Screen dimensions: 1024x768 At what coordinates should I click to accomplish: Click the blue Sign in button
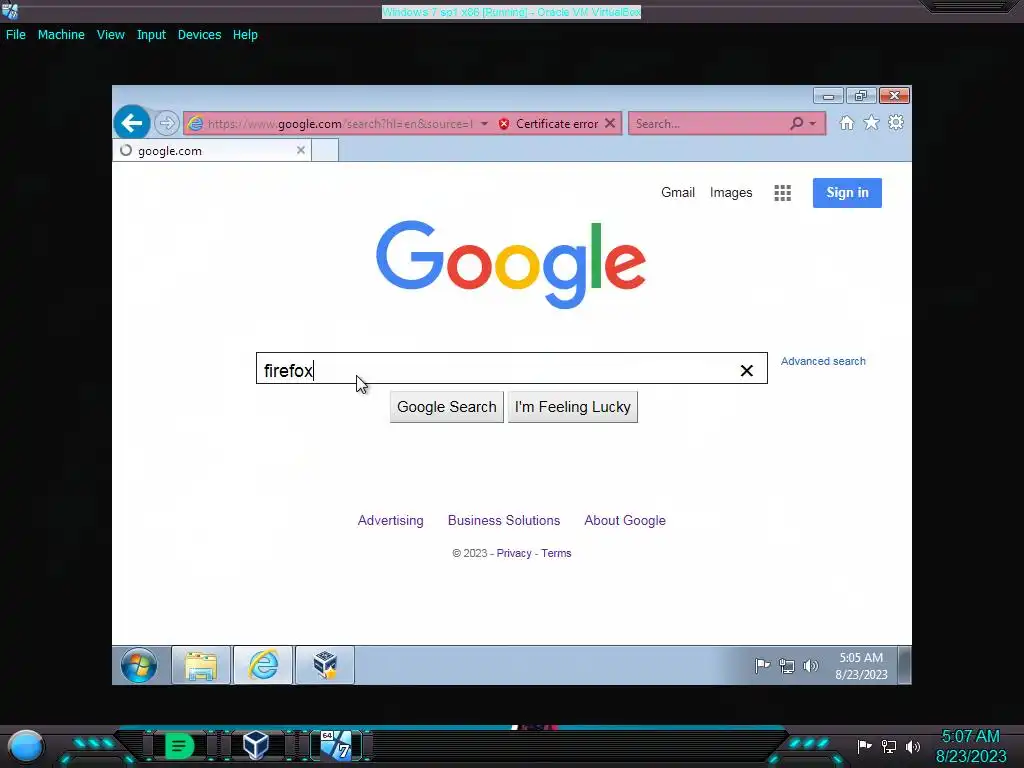847,193
